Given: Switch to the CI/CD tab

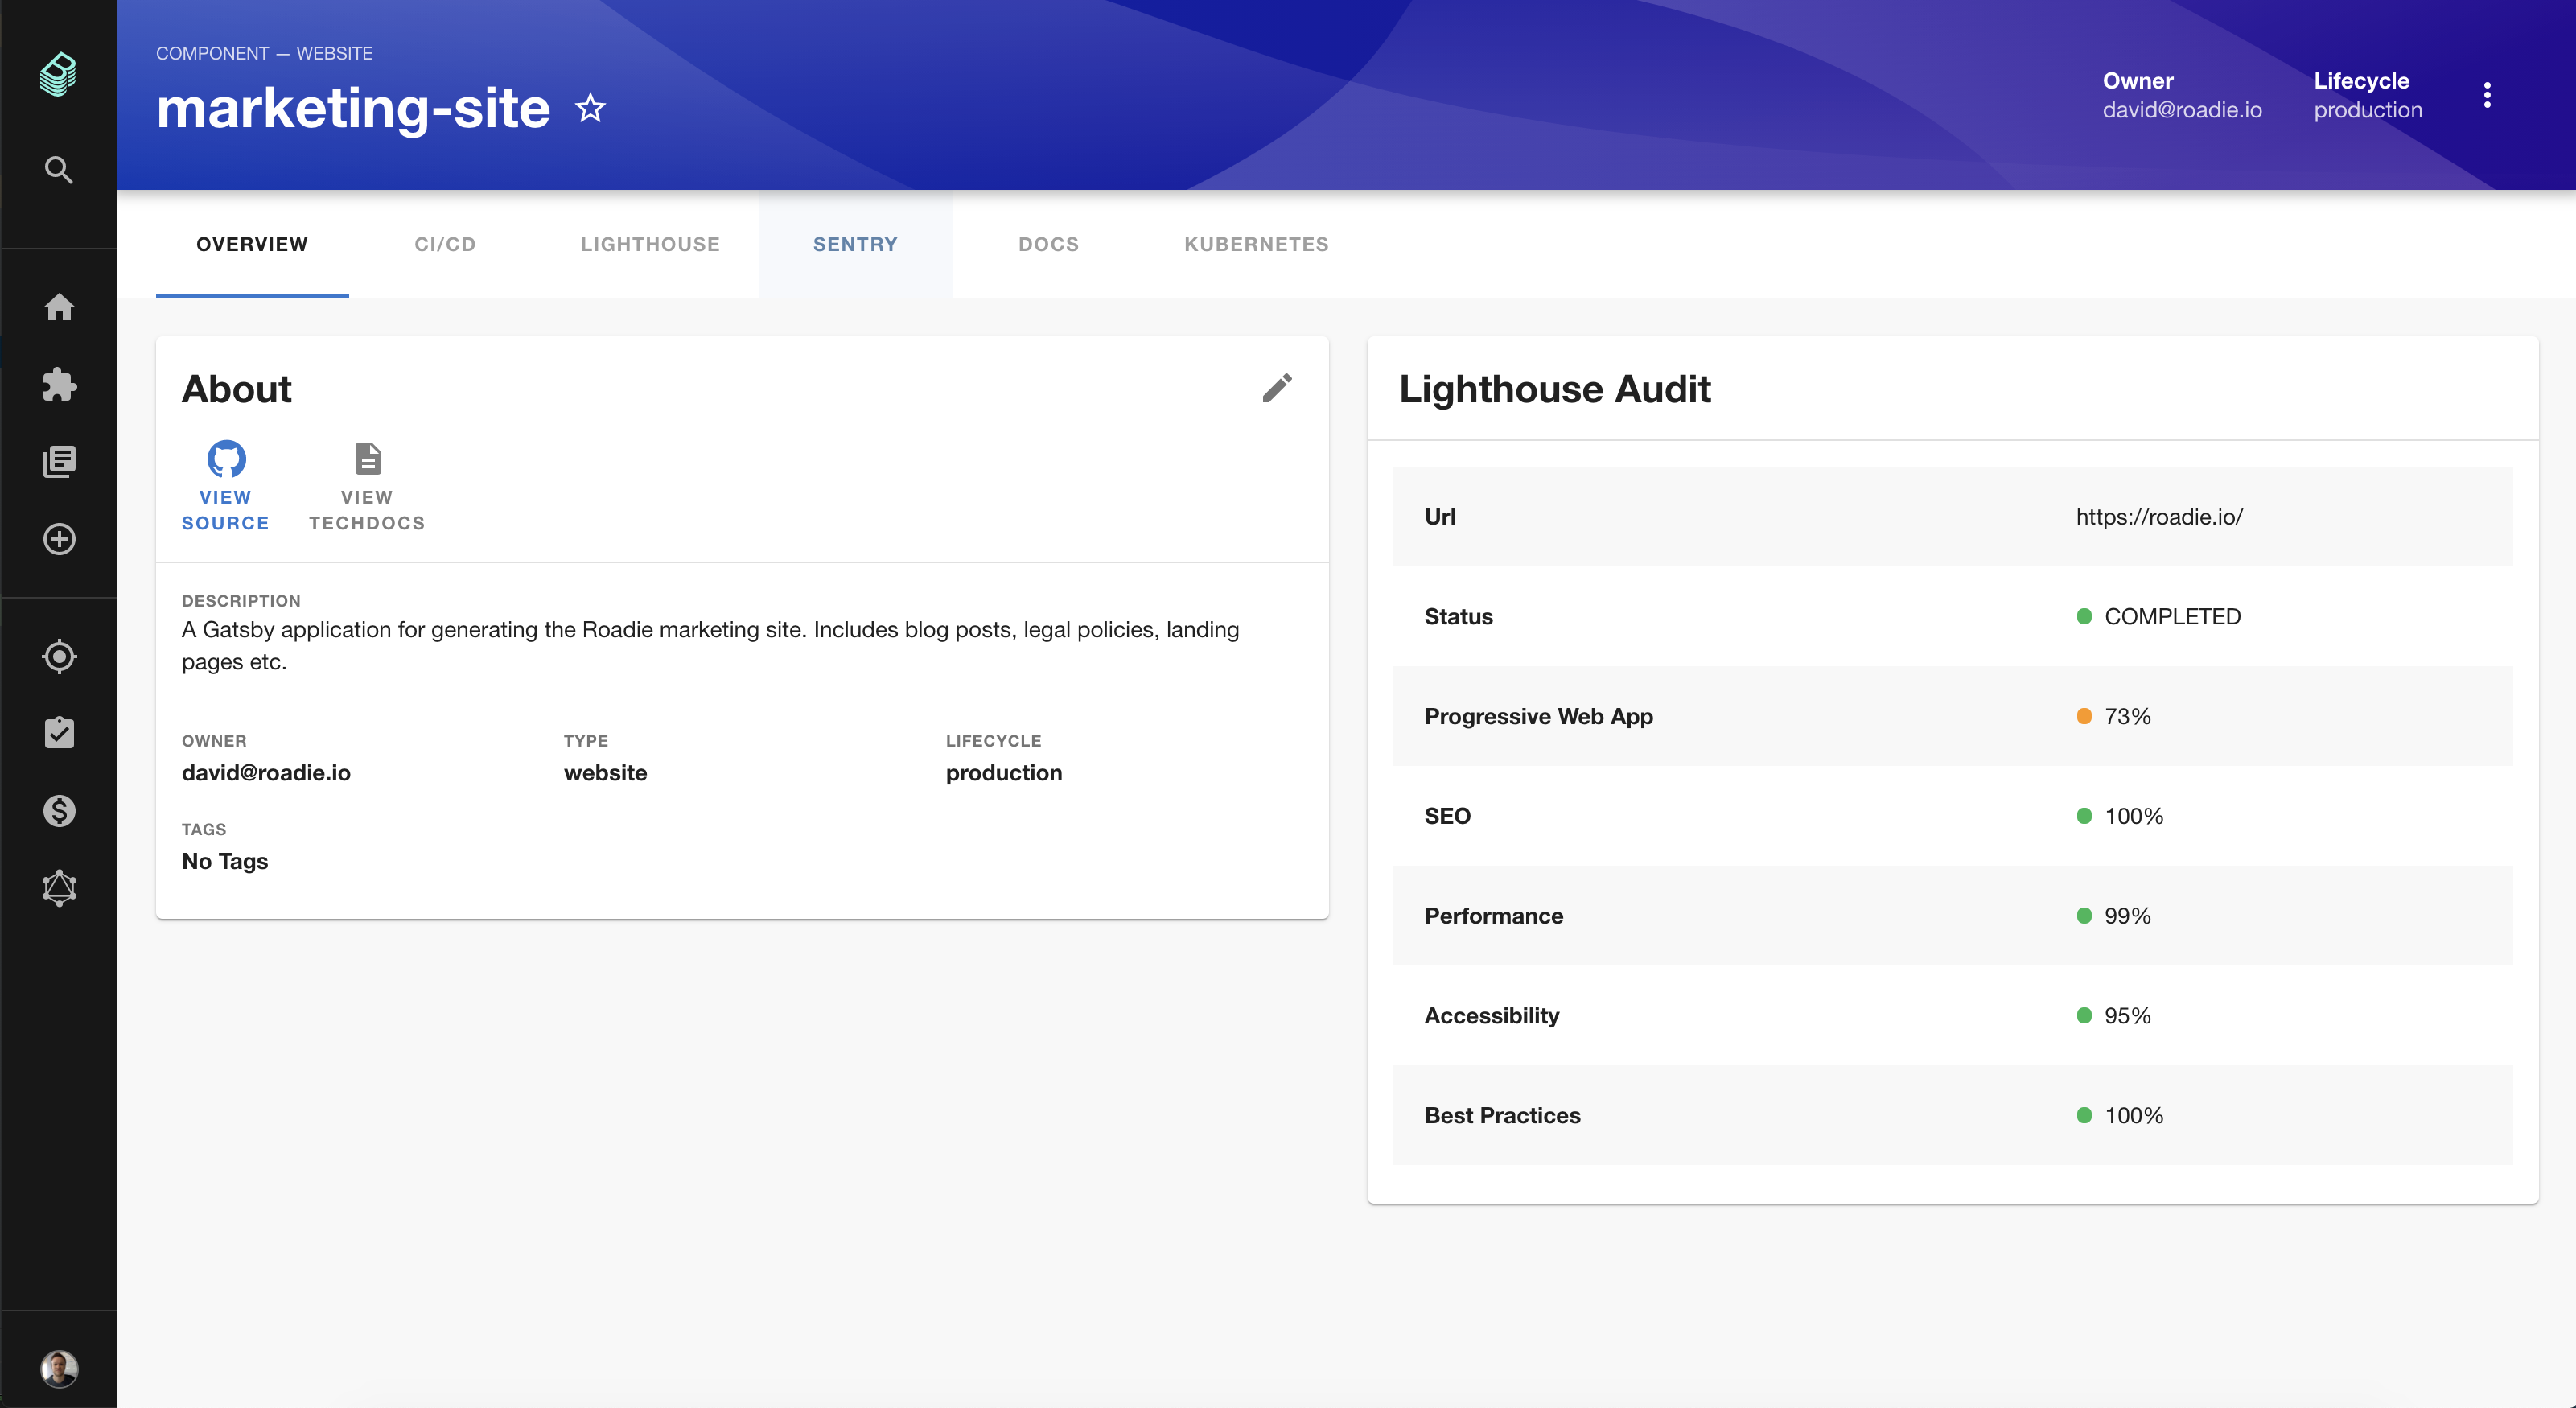Looking at the screenshot, I should [x=445, y=244].
